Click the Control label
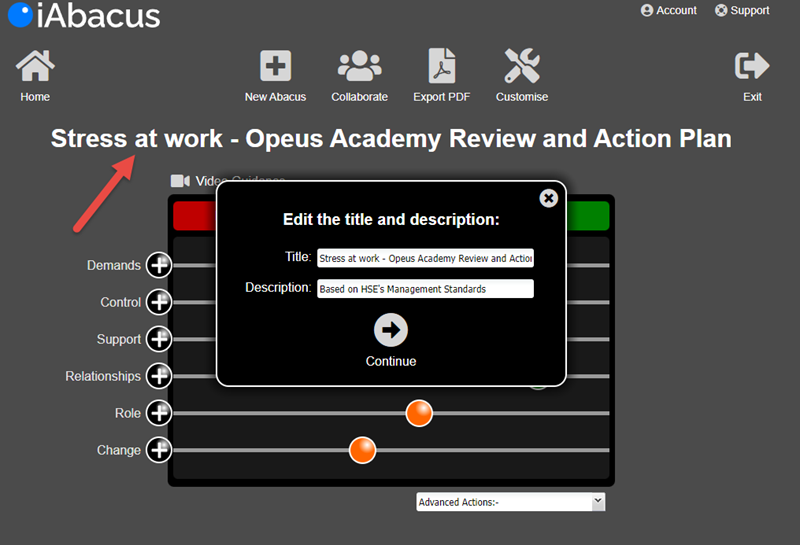Viewport: 800px width, 545px height. (120, 302)
